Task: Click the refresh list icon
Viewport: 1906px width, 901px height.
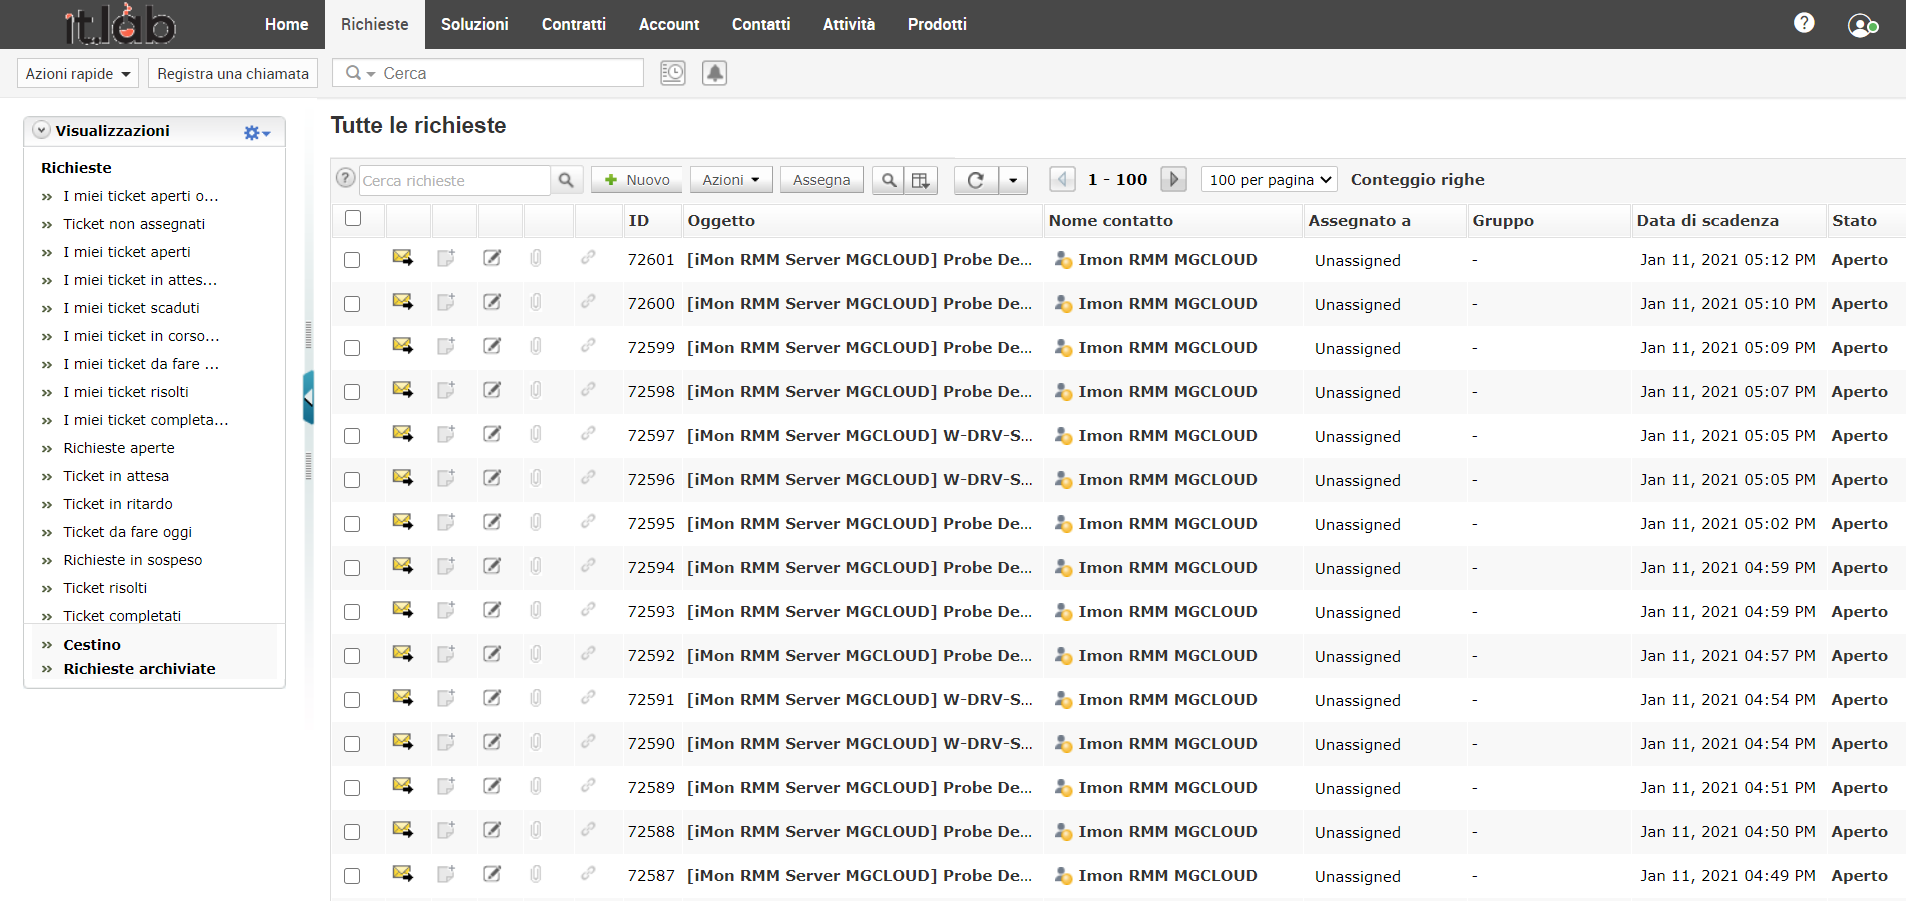Action: [976, 180]
